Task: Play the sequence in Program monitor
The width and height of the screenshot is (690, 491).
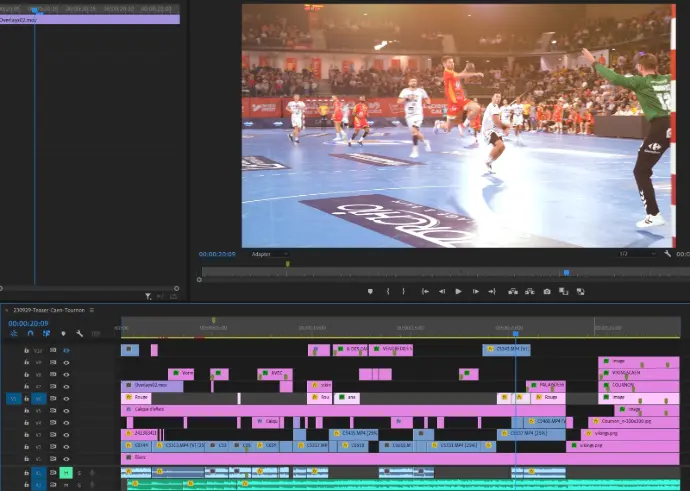Action: click(x=458, y=291)
